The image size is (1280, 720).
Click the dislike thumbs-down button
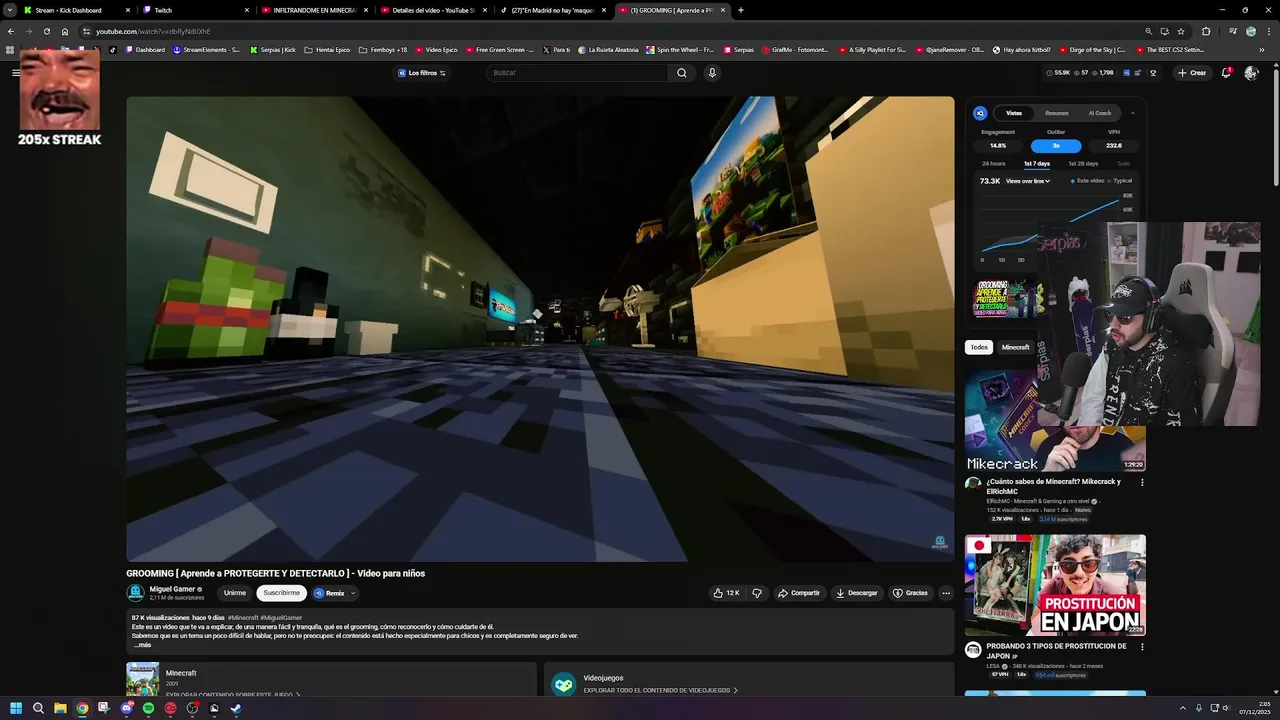(757, 593)
